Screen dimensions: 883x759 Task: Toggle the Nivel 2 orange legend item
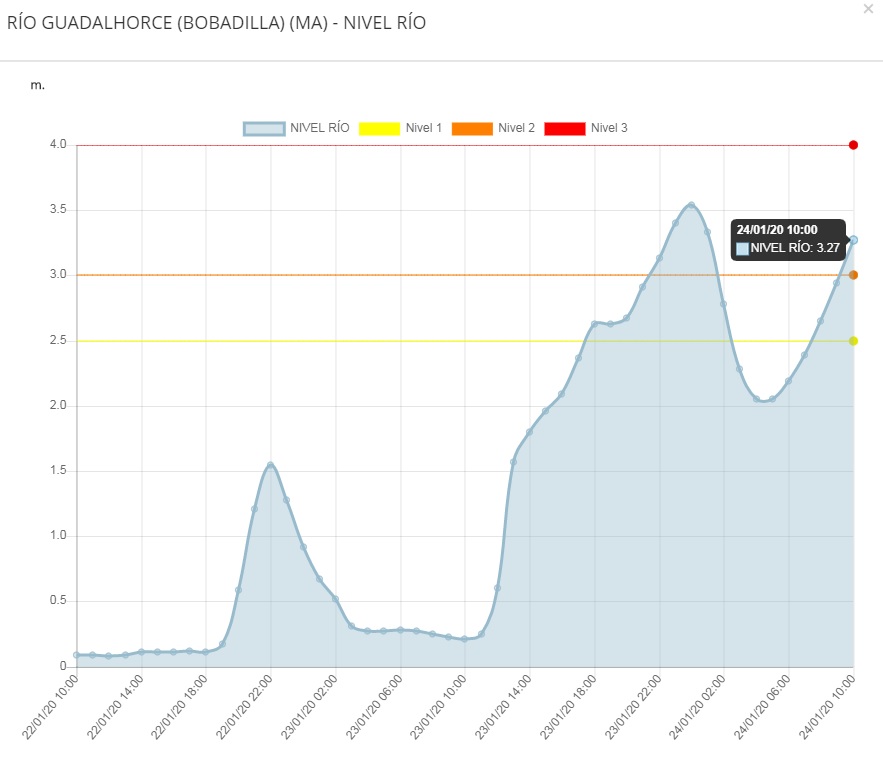[493, 128]
